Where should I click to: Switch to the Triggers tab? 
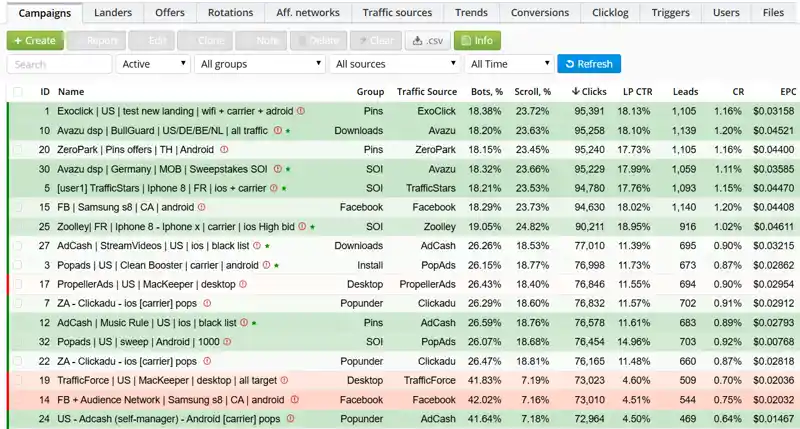[x=670, y=12]
